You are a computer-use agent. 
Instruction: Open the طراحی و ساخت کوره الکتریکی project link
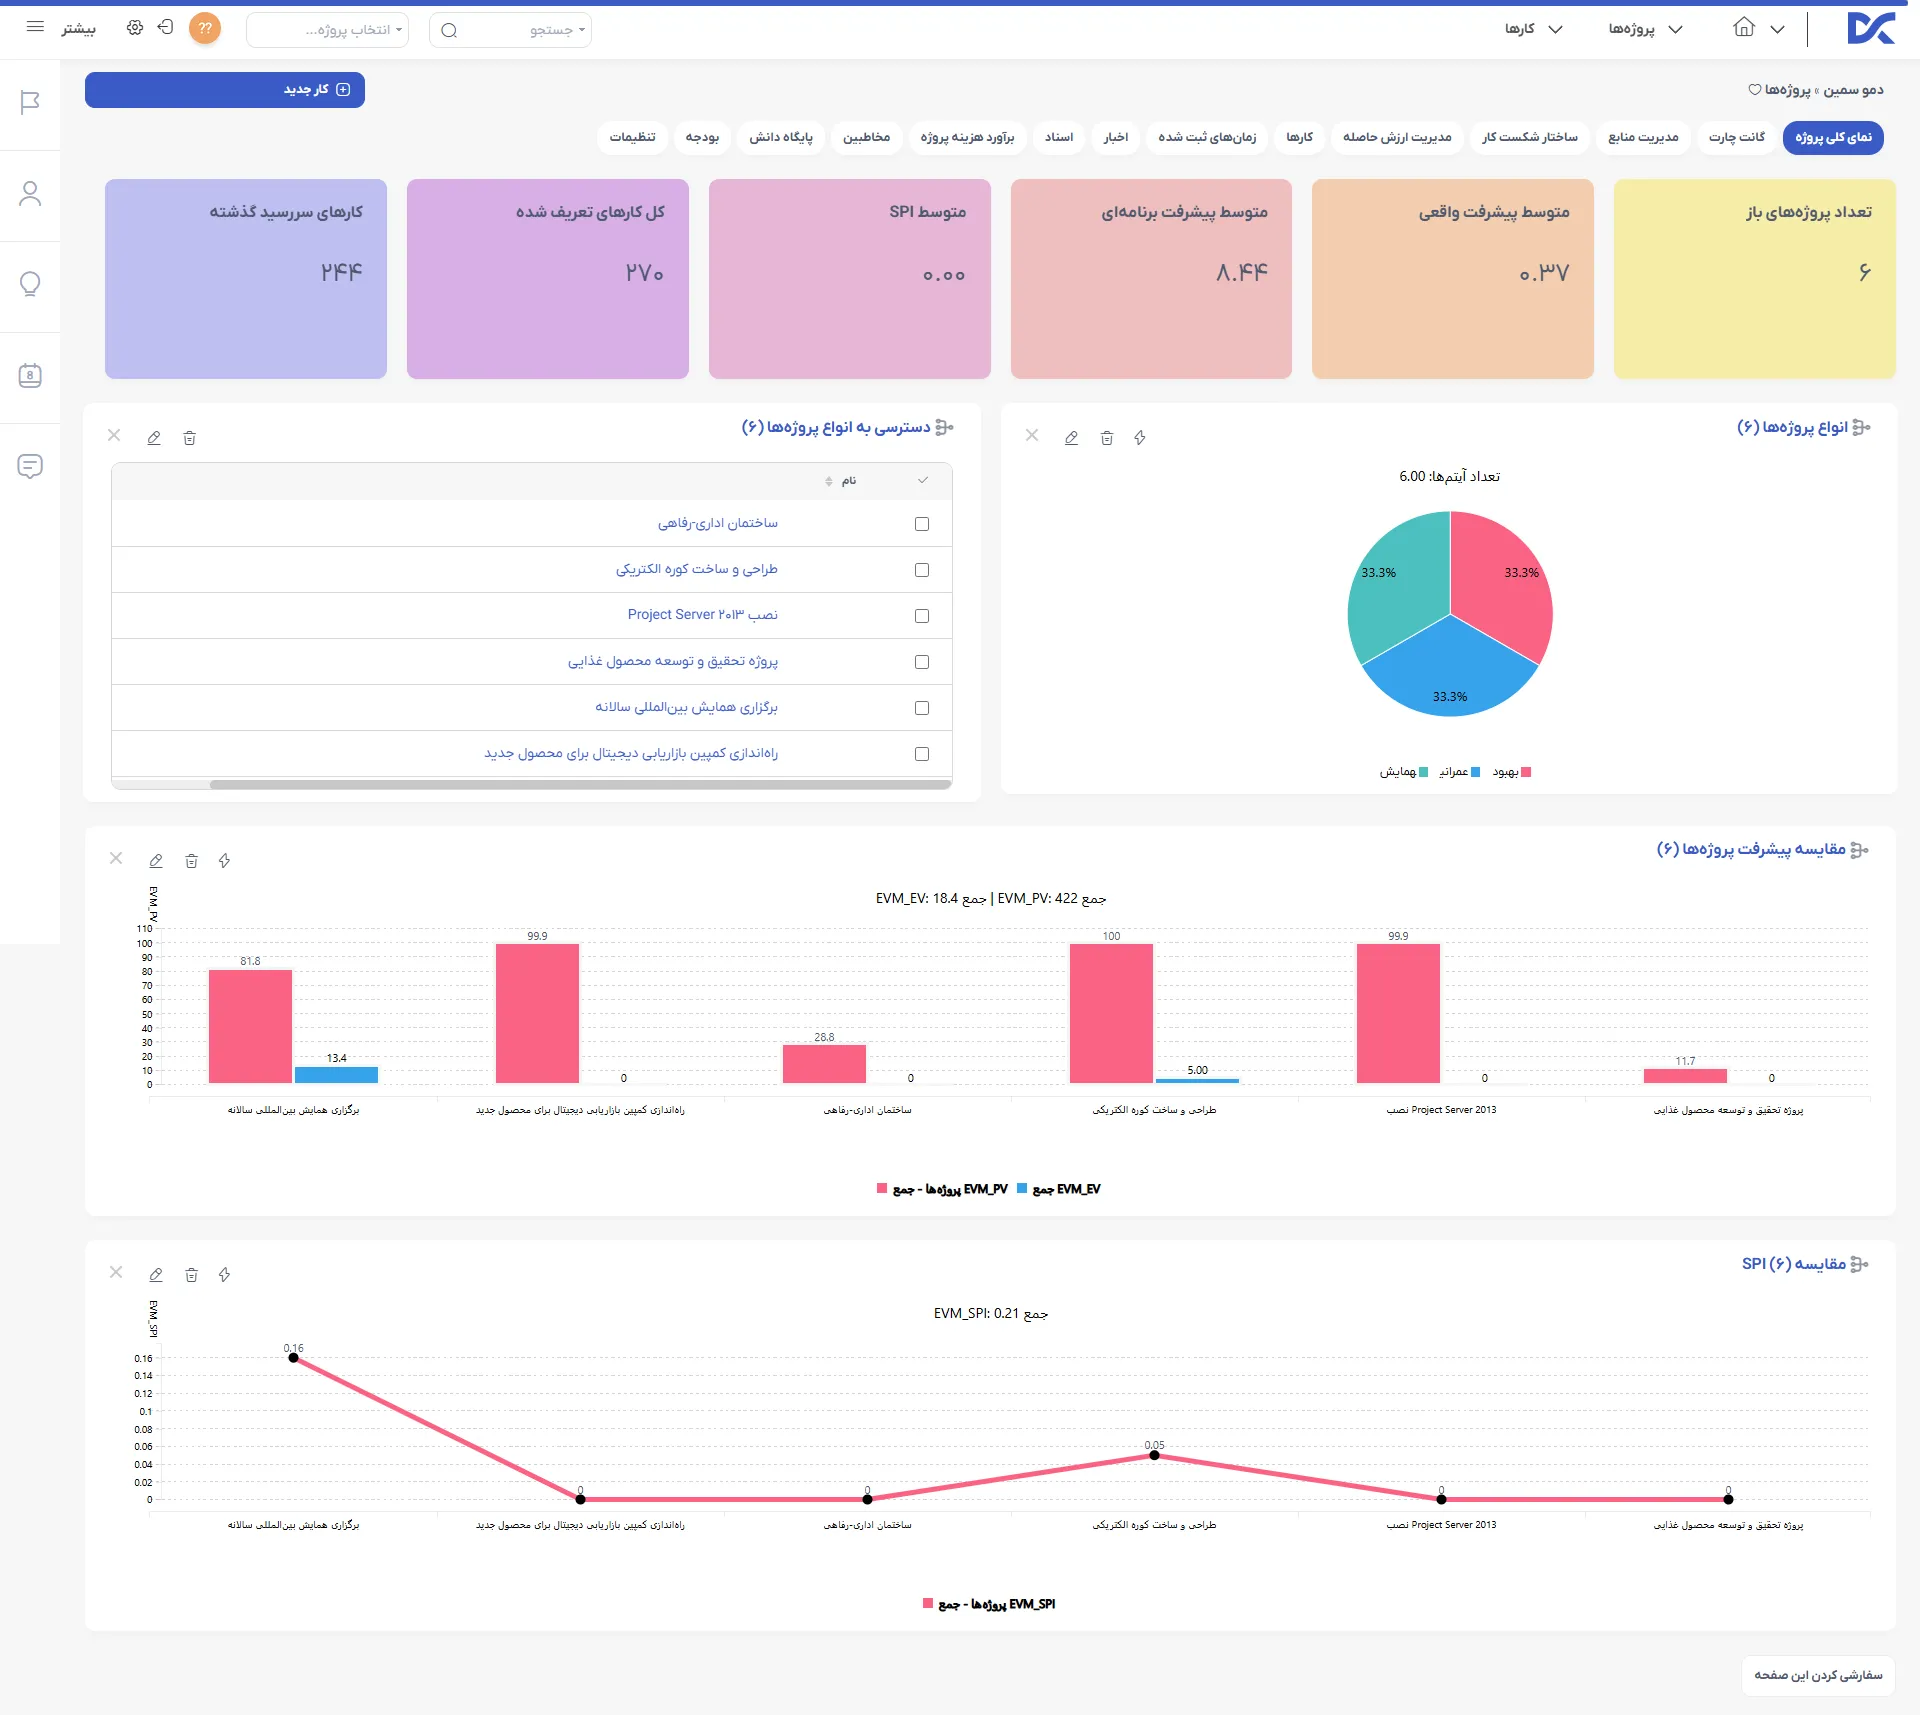tap(696, 569)
